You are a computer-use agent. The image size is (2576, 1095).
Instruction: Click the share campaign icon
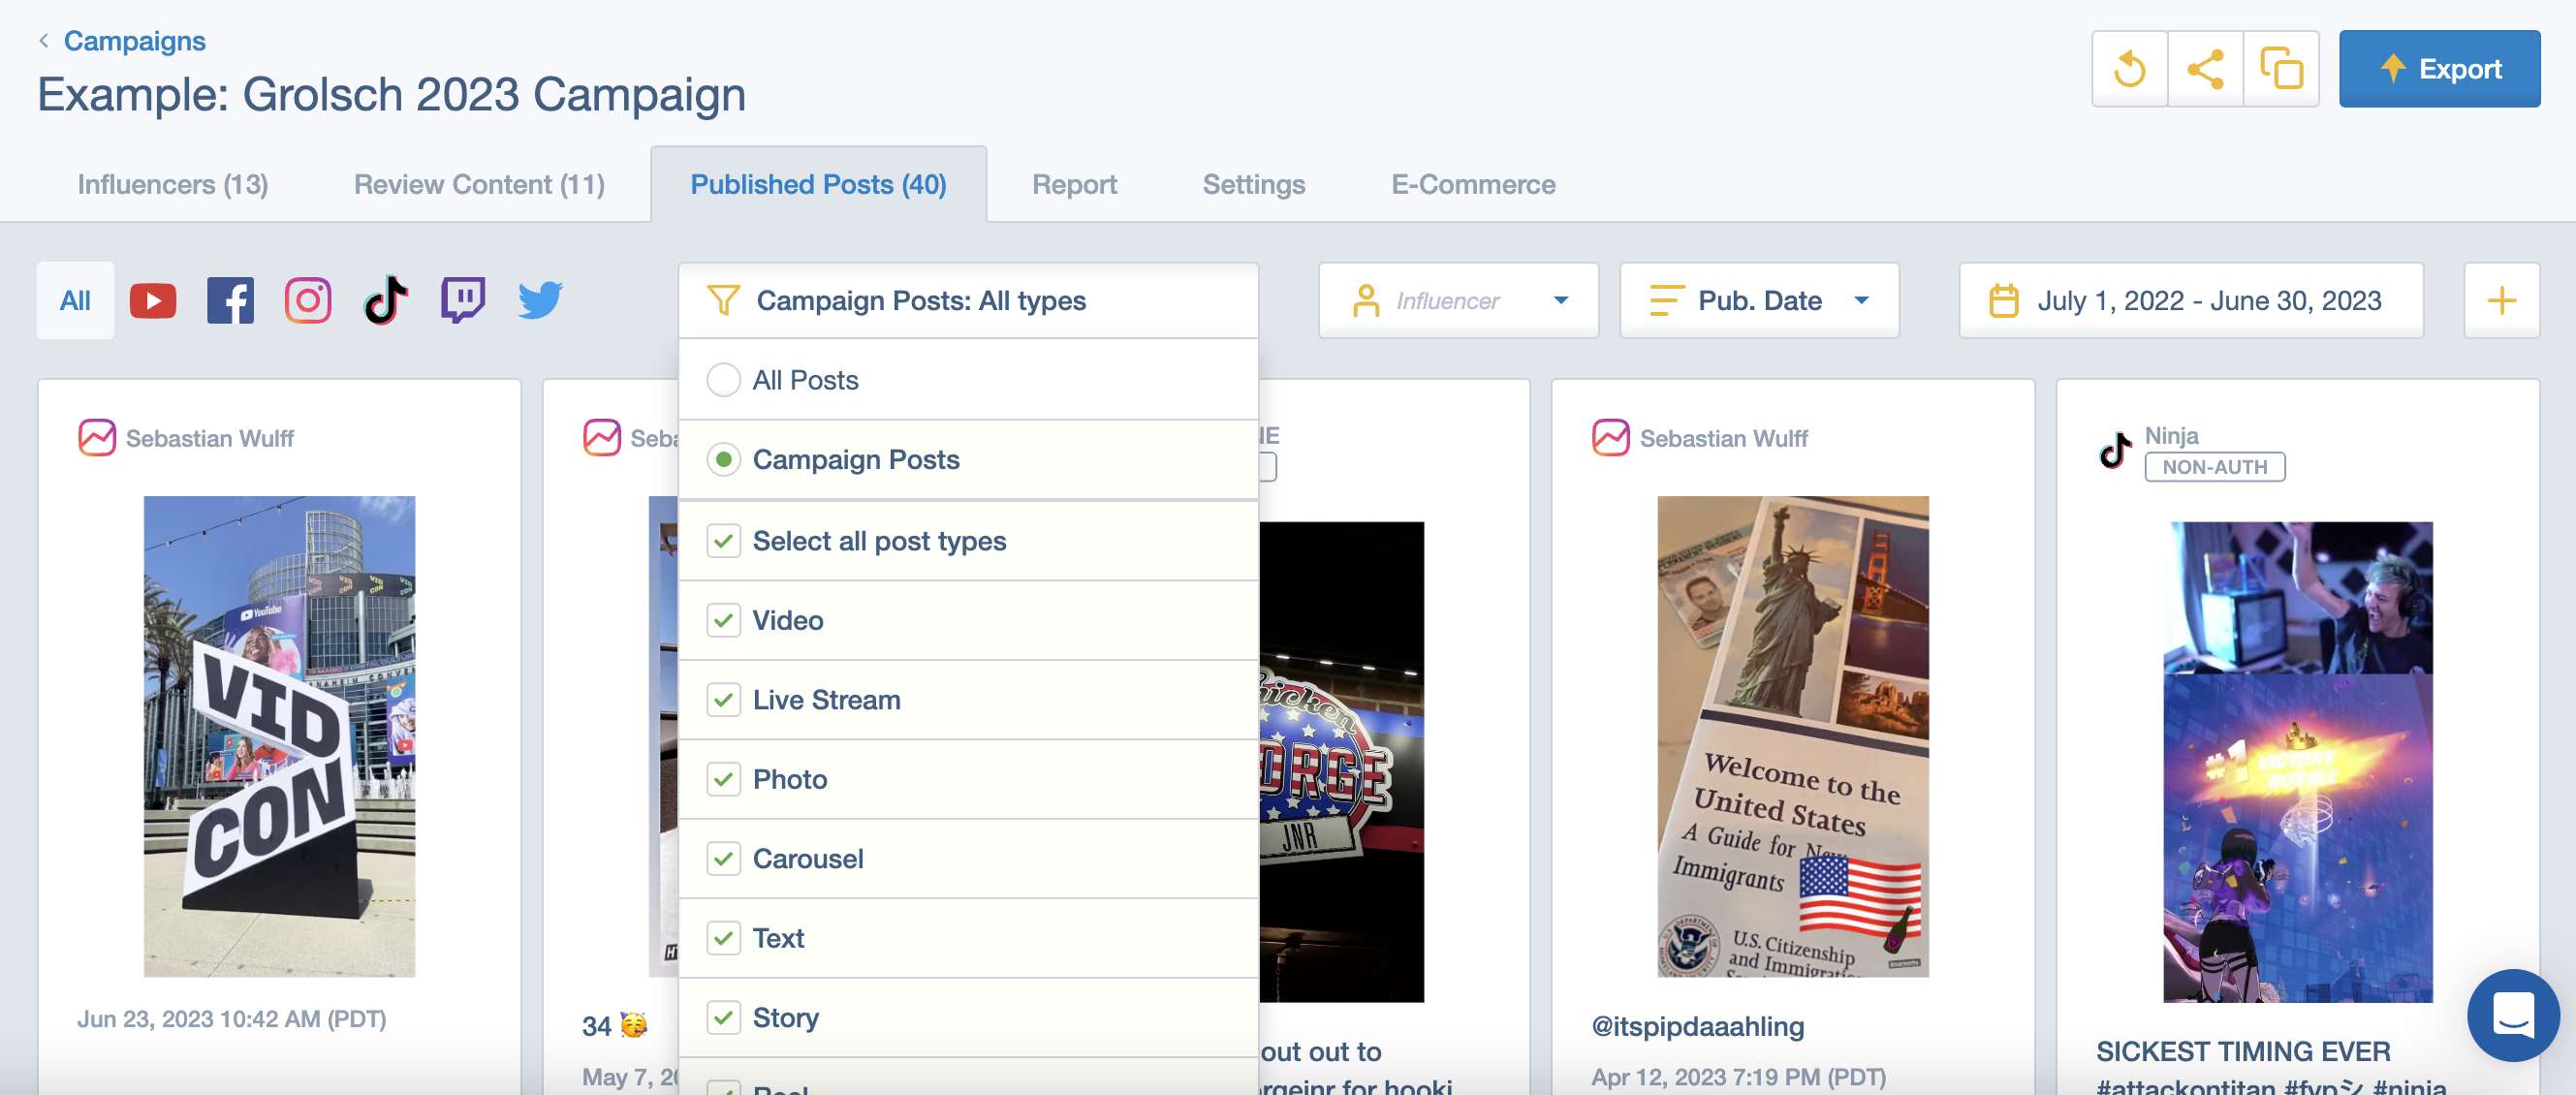pyautogui.click(x=2205, y=69)
